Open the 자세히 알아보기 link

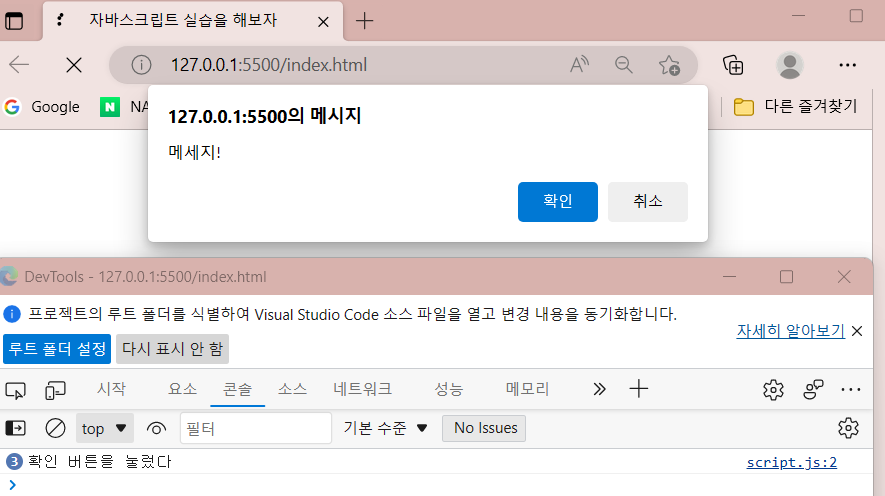click(790, 331)
